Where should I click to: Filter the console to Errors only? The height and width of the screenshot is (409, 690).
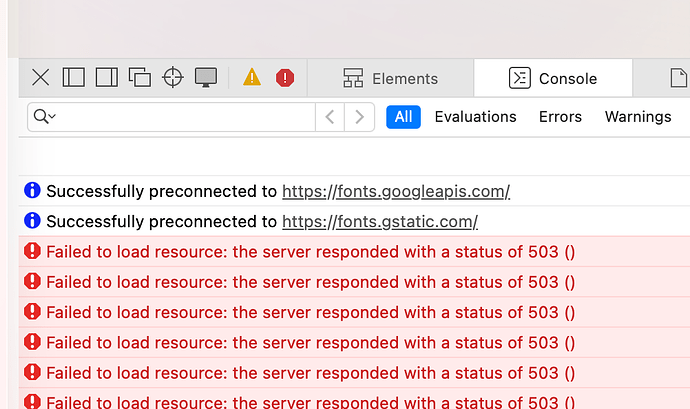[560, 117]
